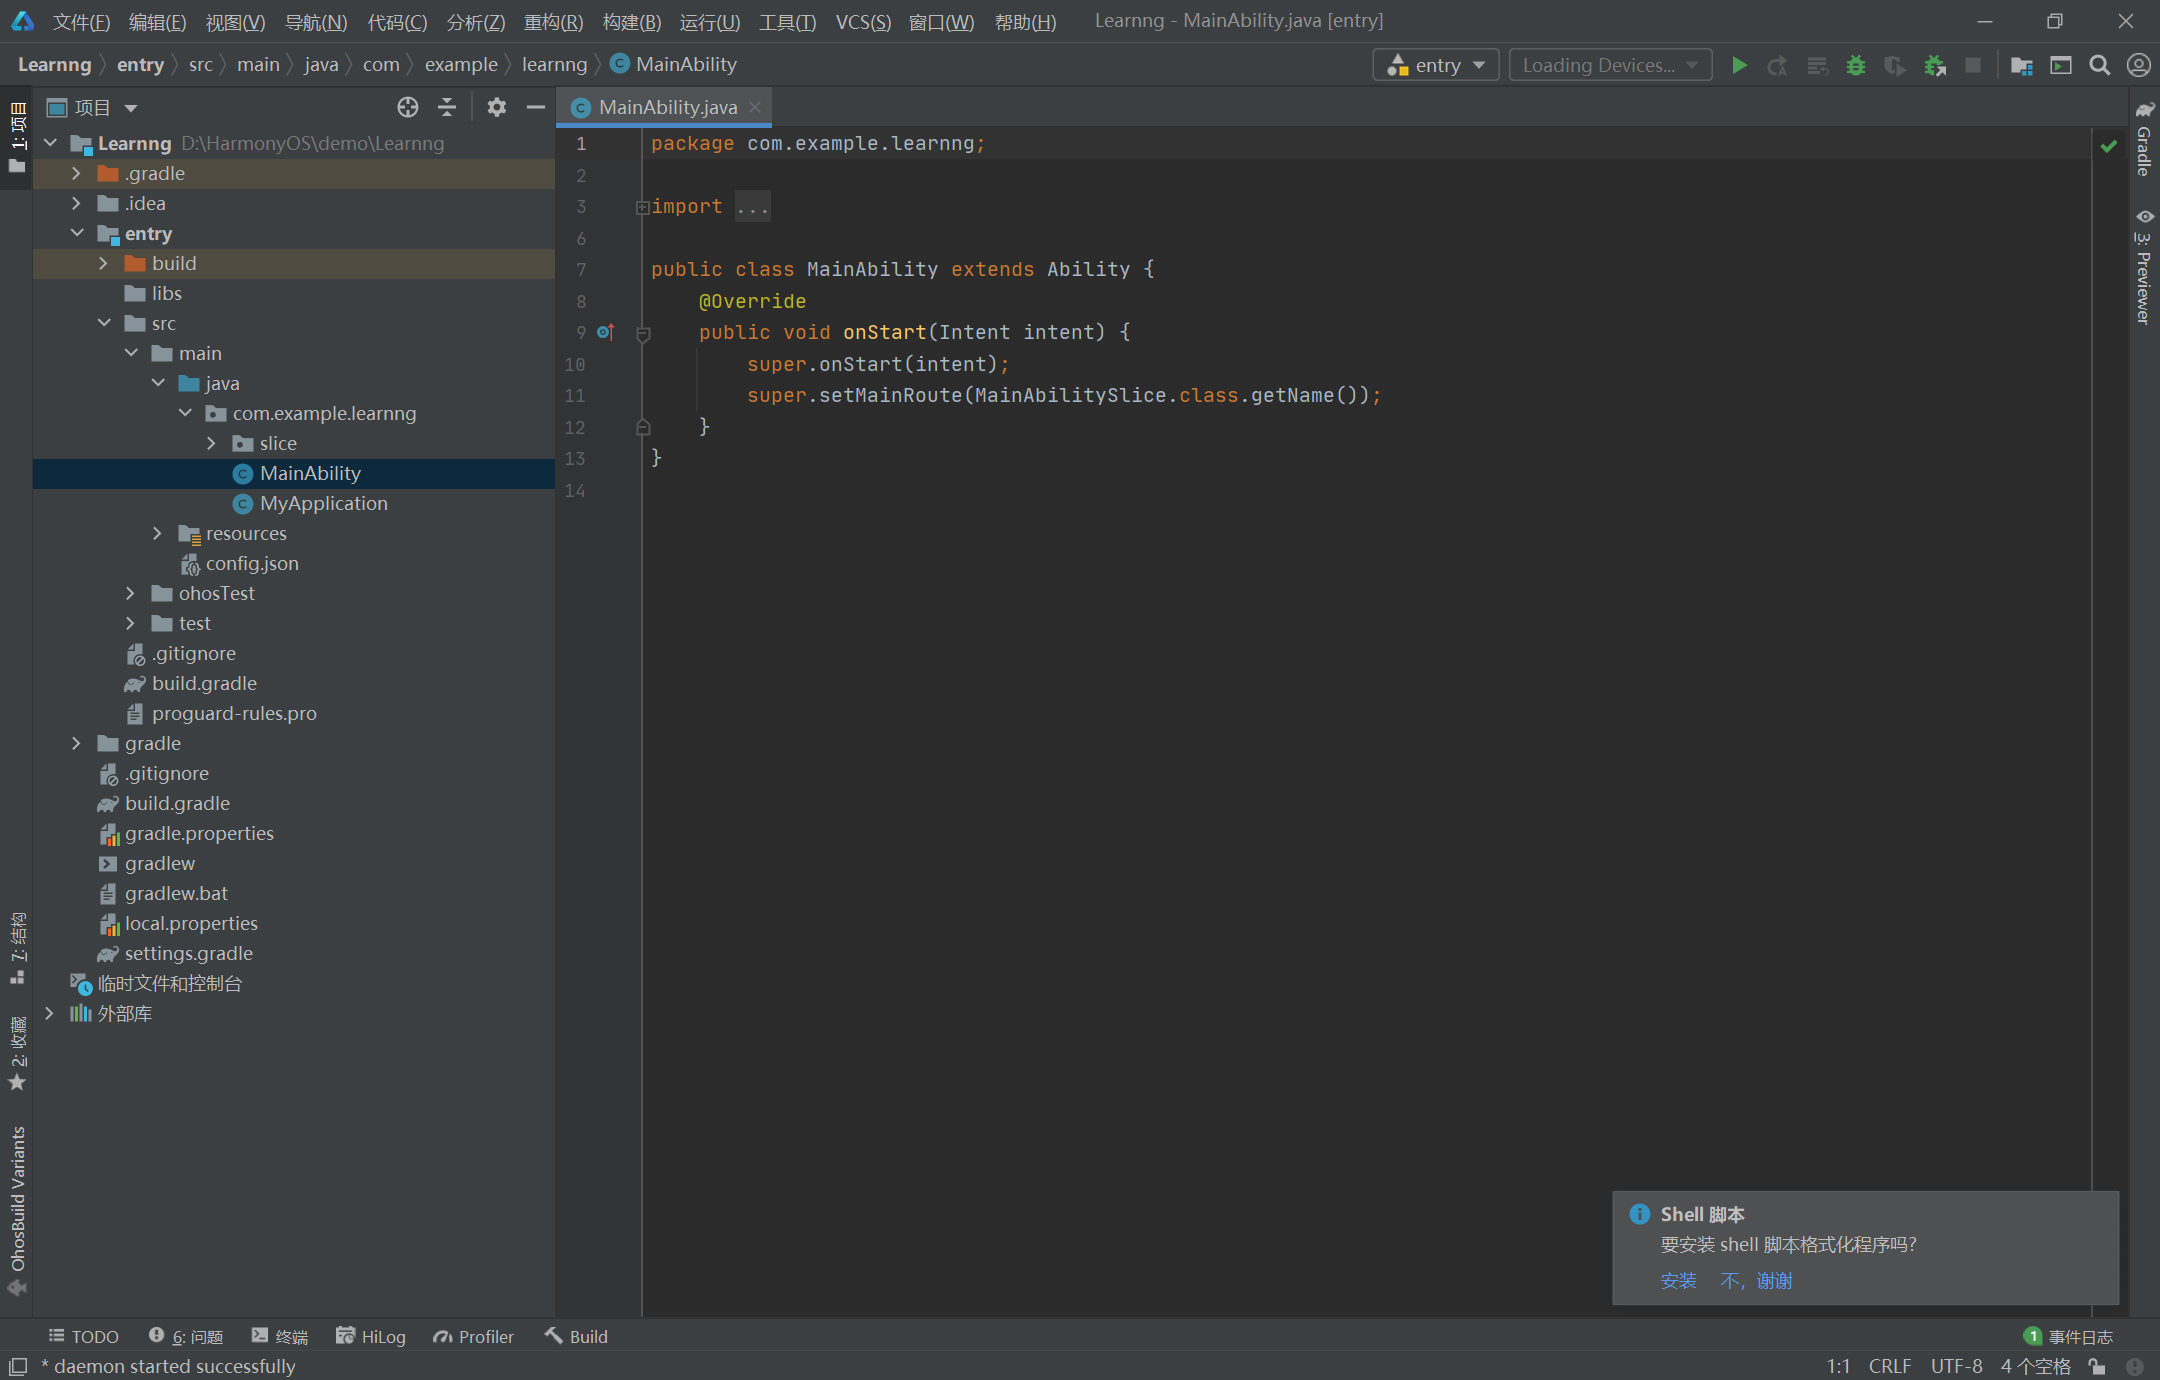Image resolution: width=2160 pixels, height=1380 pixels.
Task: Collapse all in project panel
Action: pos(447,107)
